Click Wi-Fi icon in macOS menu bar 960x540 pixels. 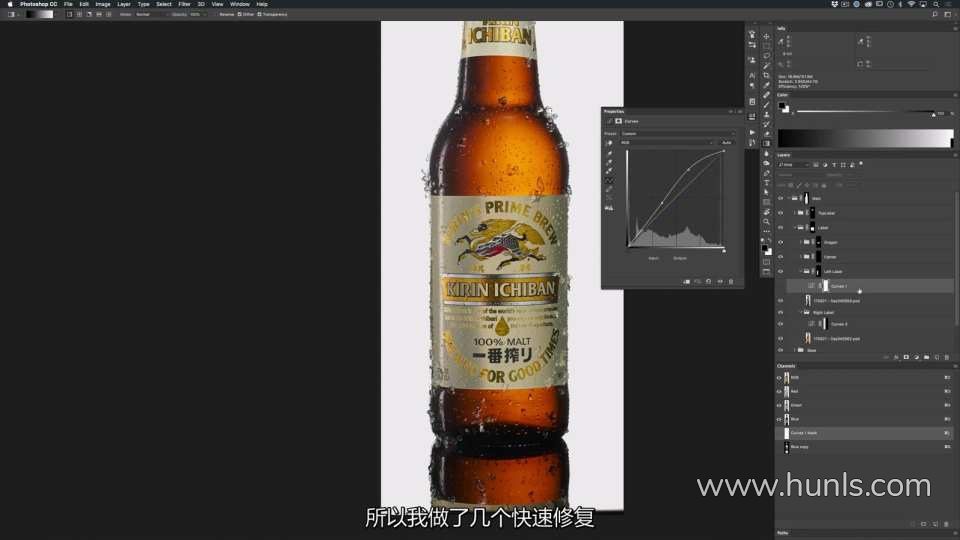(912, 4)
